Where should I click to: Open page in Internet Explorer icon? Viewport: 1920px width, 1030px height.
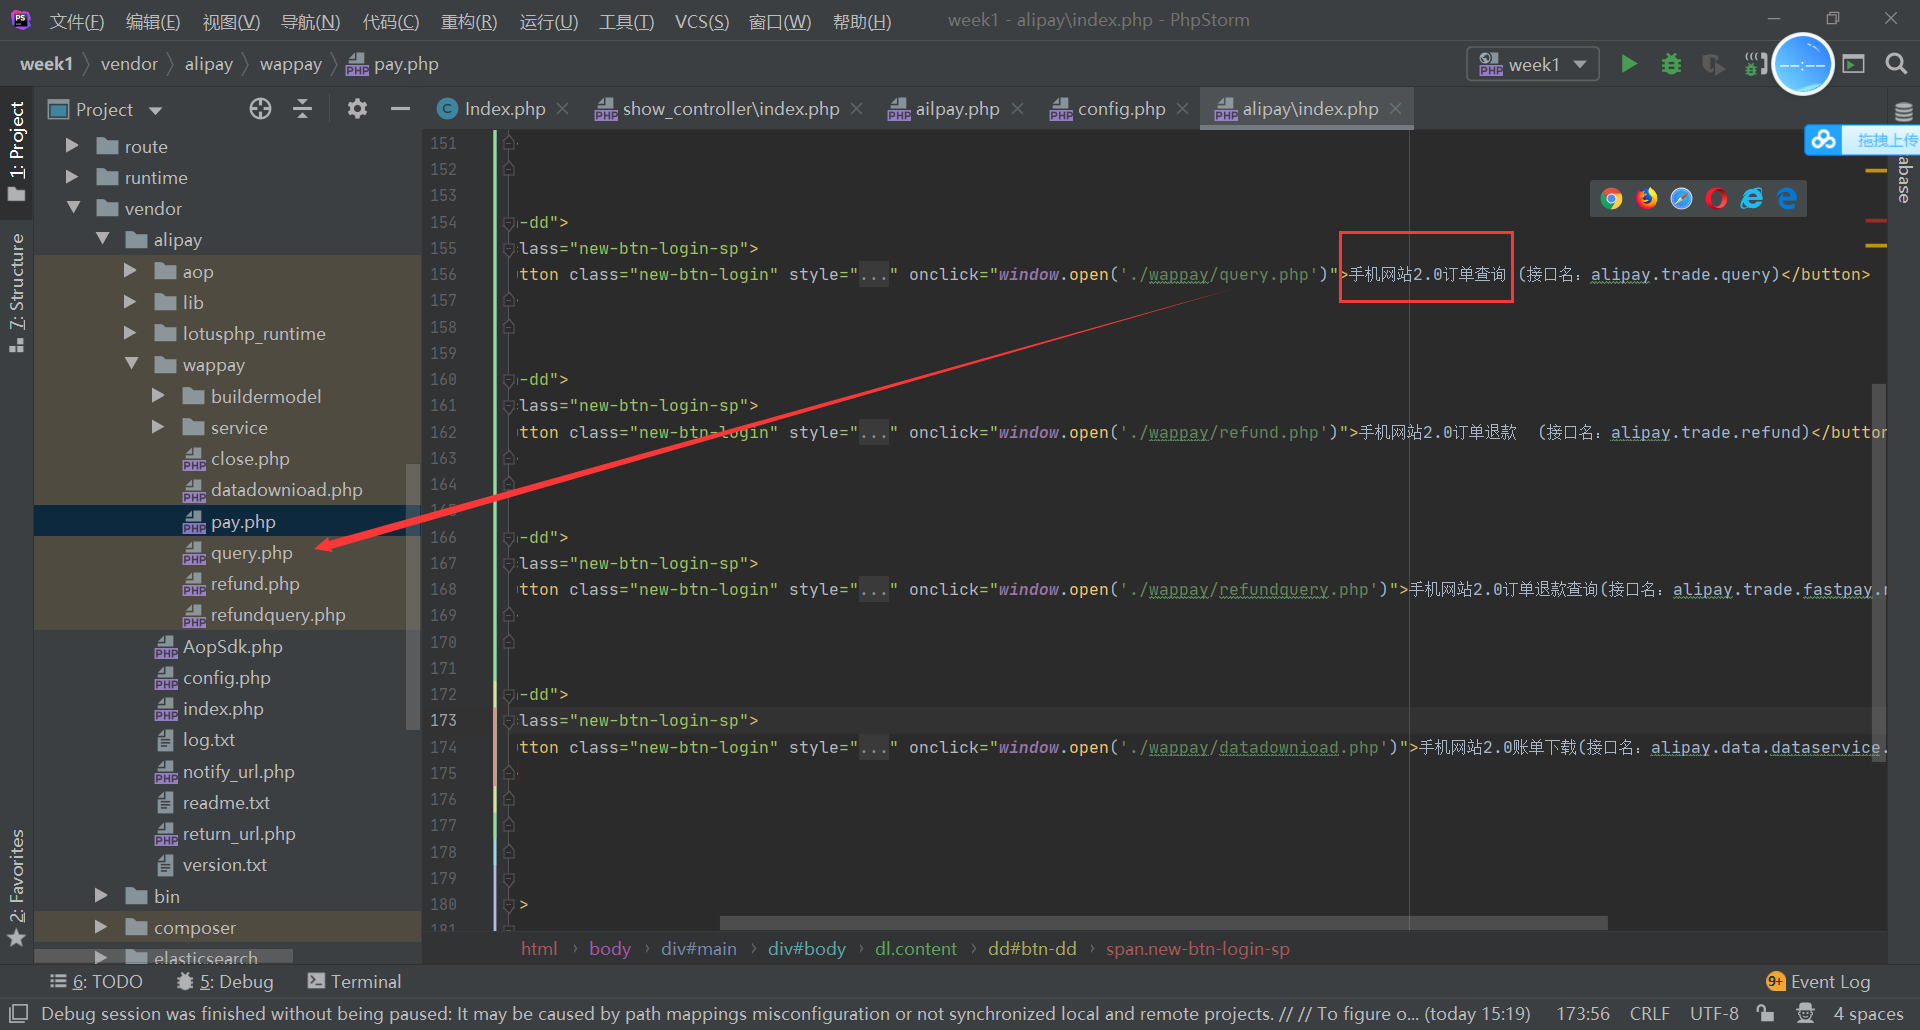coord(1752,198)
